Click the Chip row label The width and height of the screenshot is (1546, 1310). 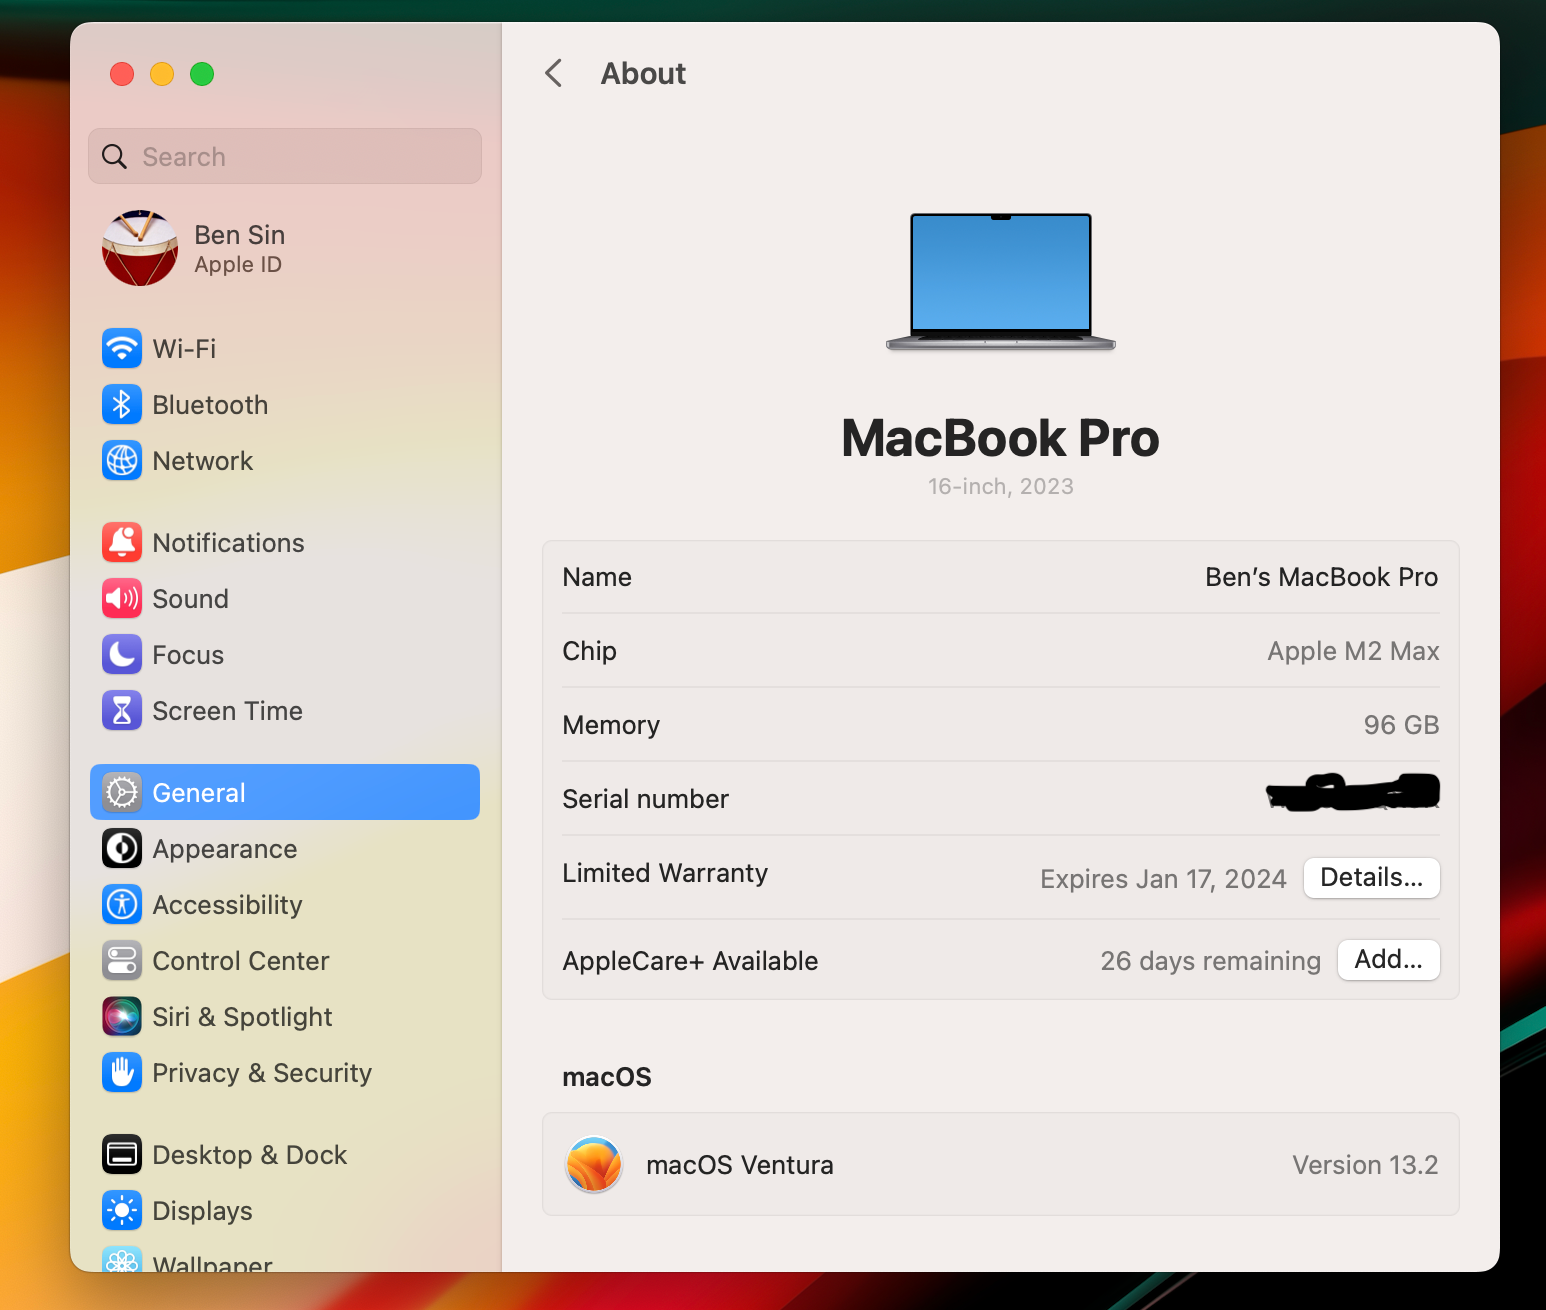pyautogui.click(x=590, y=651)
